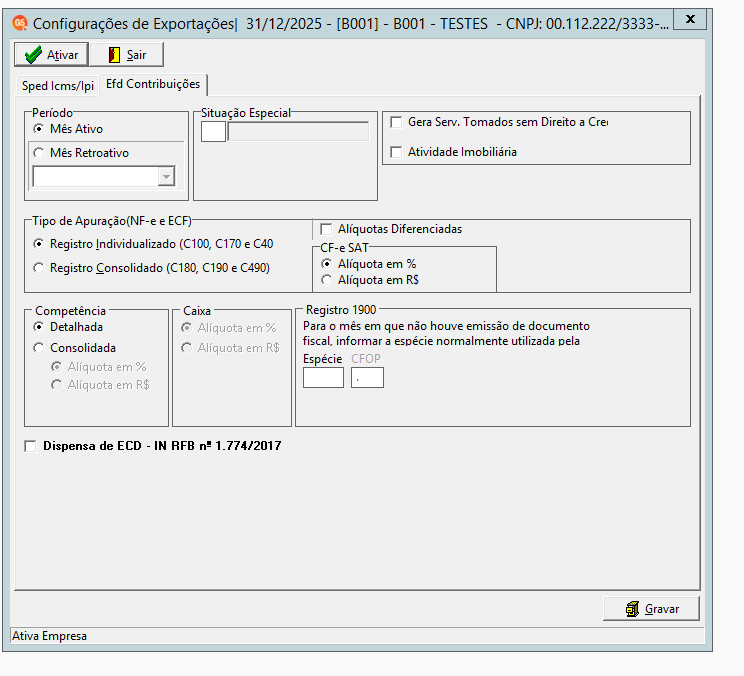The image size is (744, 676).
Task: Click the Ativa Empresa status bar text
Action: [x=49, y=636]
